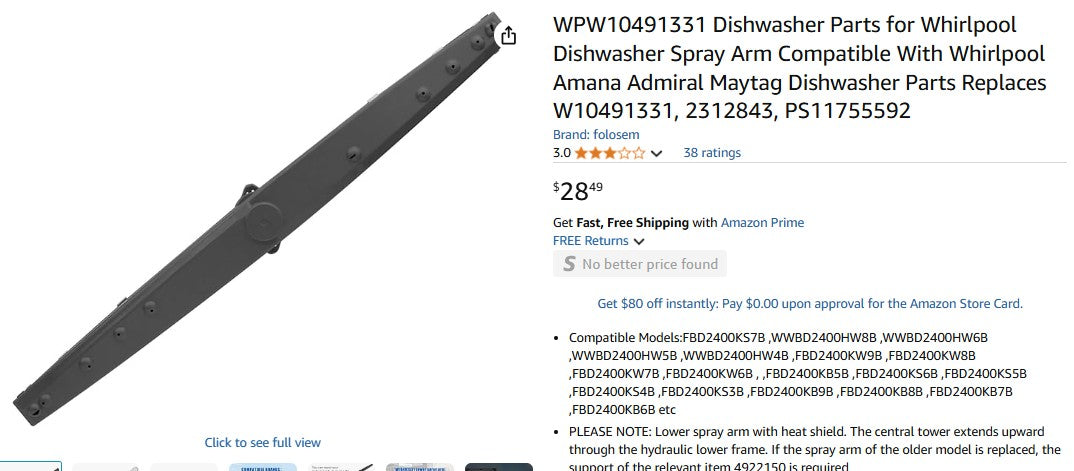
Task: Select the second product thumbnail
Action: coord(105,467)
